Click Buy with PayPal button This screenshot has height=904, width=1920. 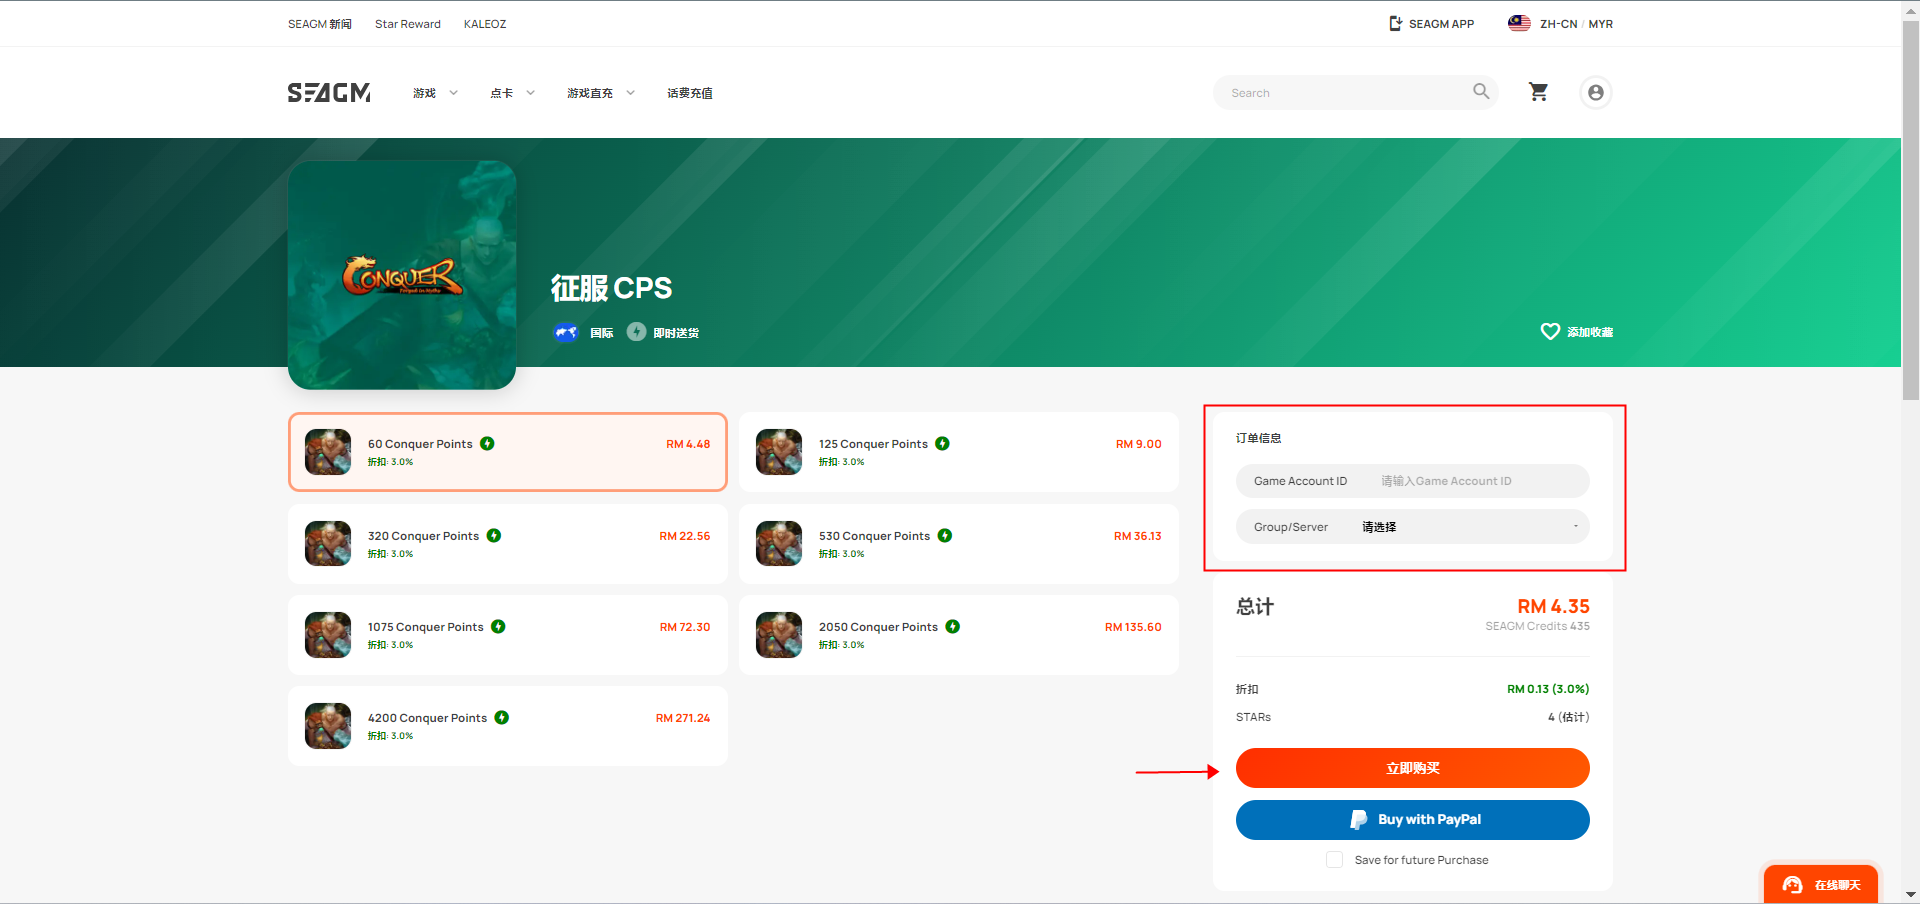tap(1412, 819)
